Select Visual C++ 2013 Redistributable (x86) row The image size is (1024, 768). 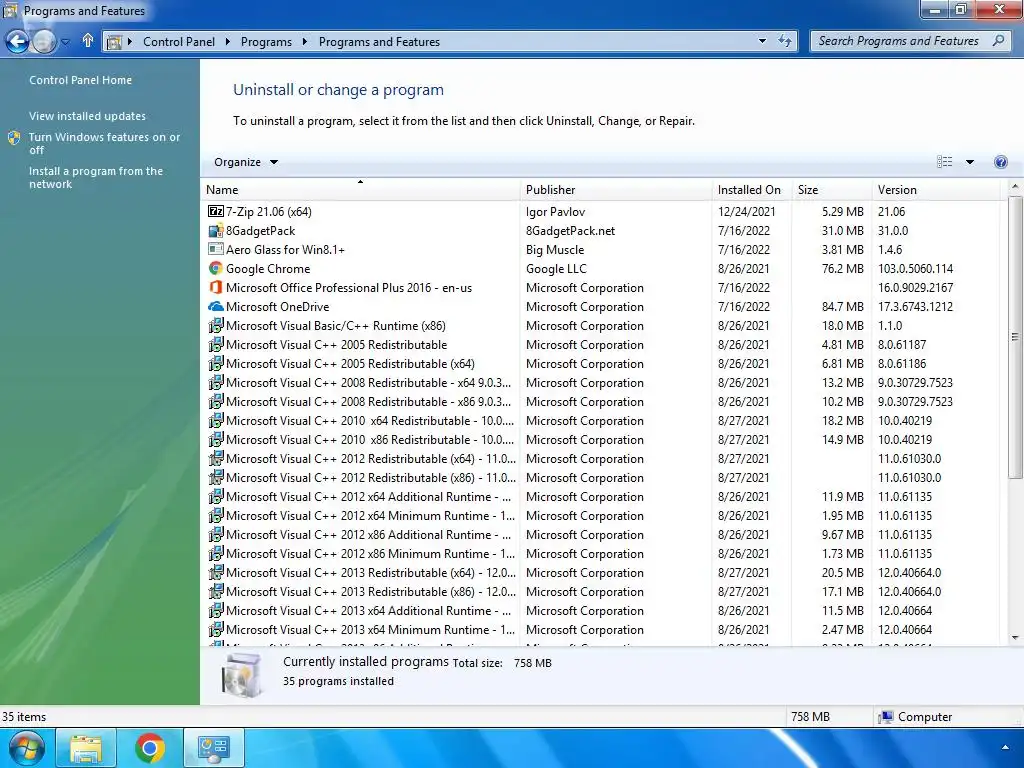pyautogui.click(x=602, y=591)
